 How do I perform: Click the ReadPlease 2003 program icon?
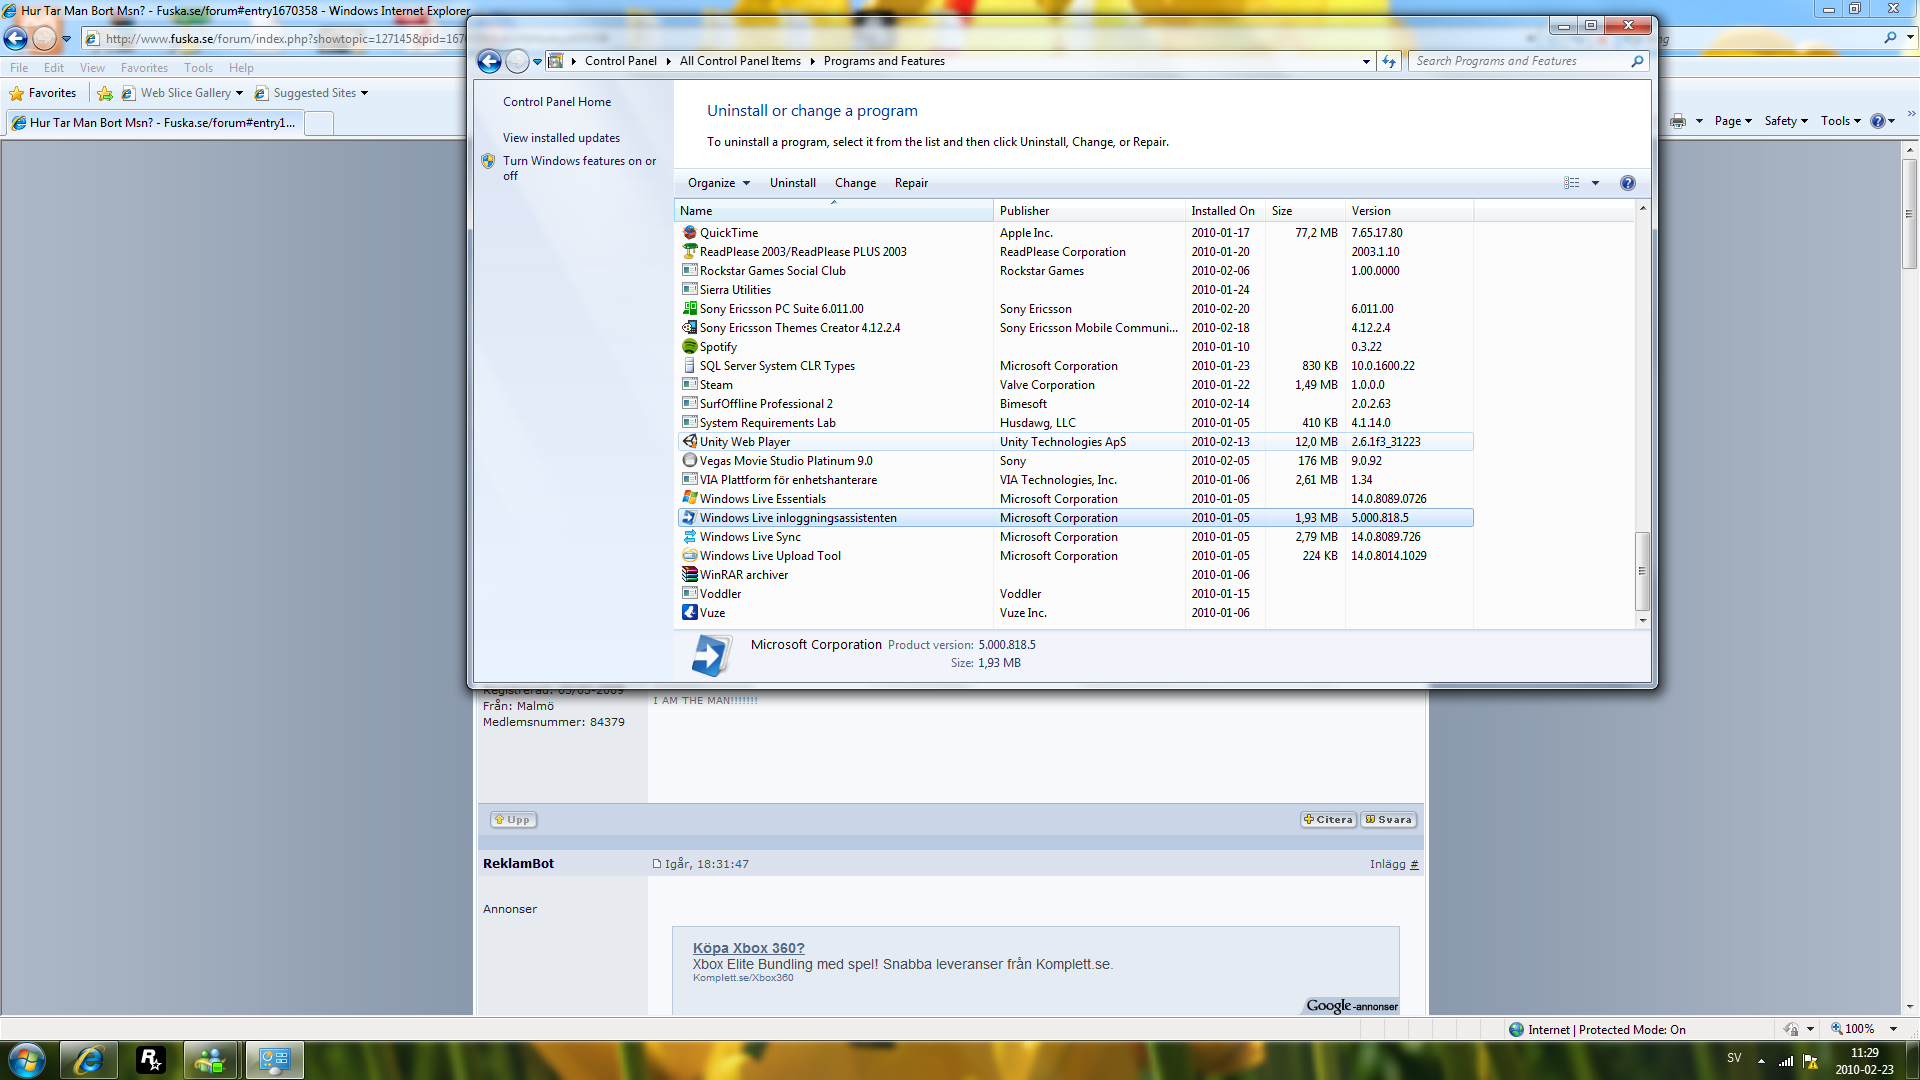689,251
